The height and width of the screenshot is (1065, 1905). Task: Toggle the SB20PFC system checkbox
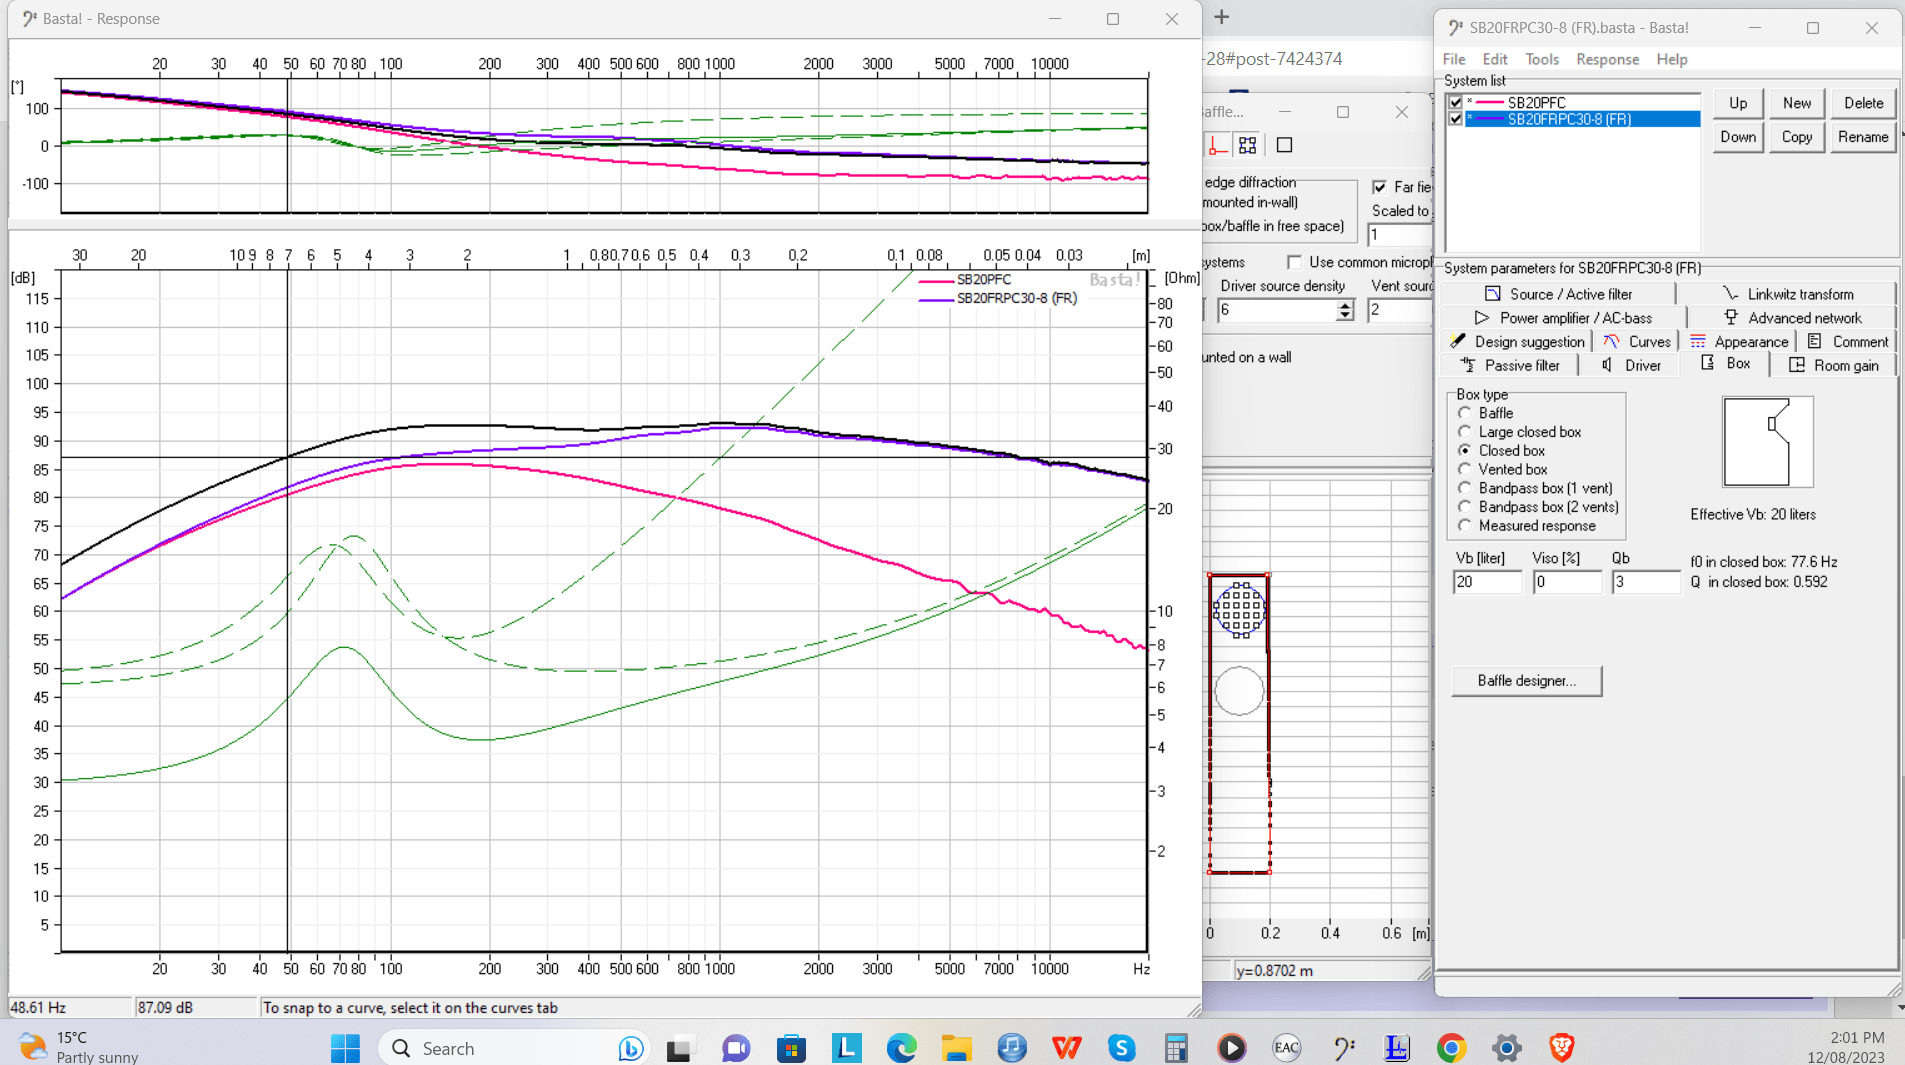point(1456,102)
